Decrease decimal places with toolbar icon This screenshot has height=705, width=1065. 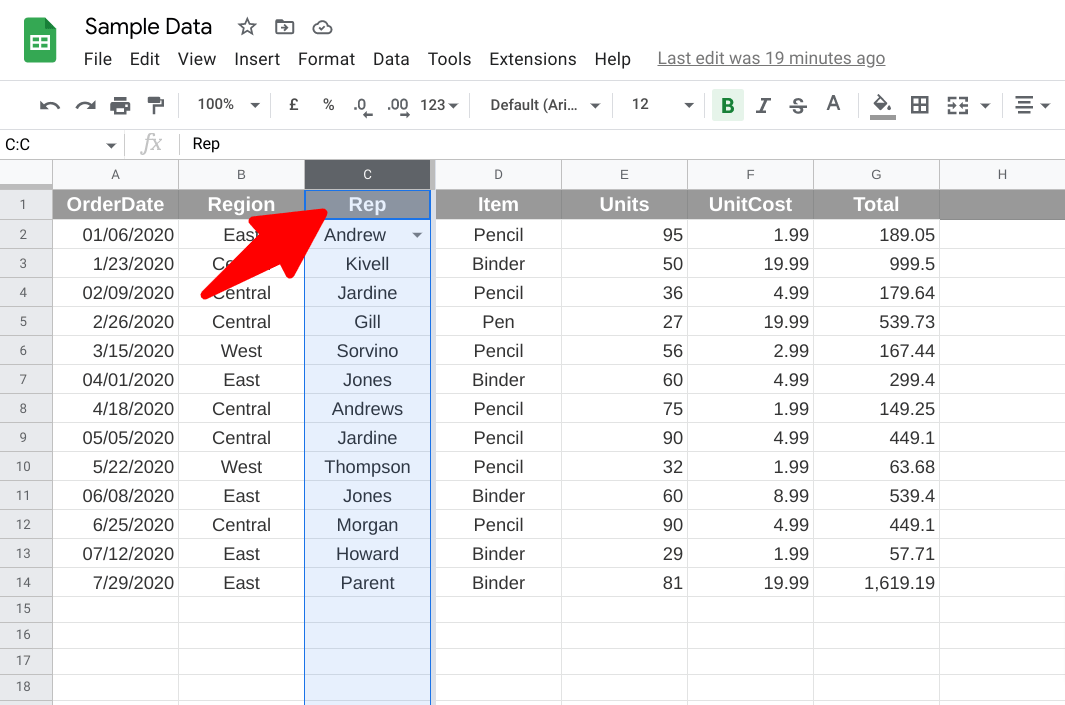pyautogui.click(x=361, y=104)
